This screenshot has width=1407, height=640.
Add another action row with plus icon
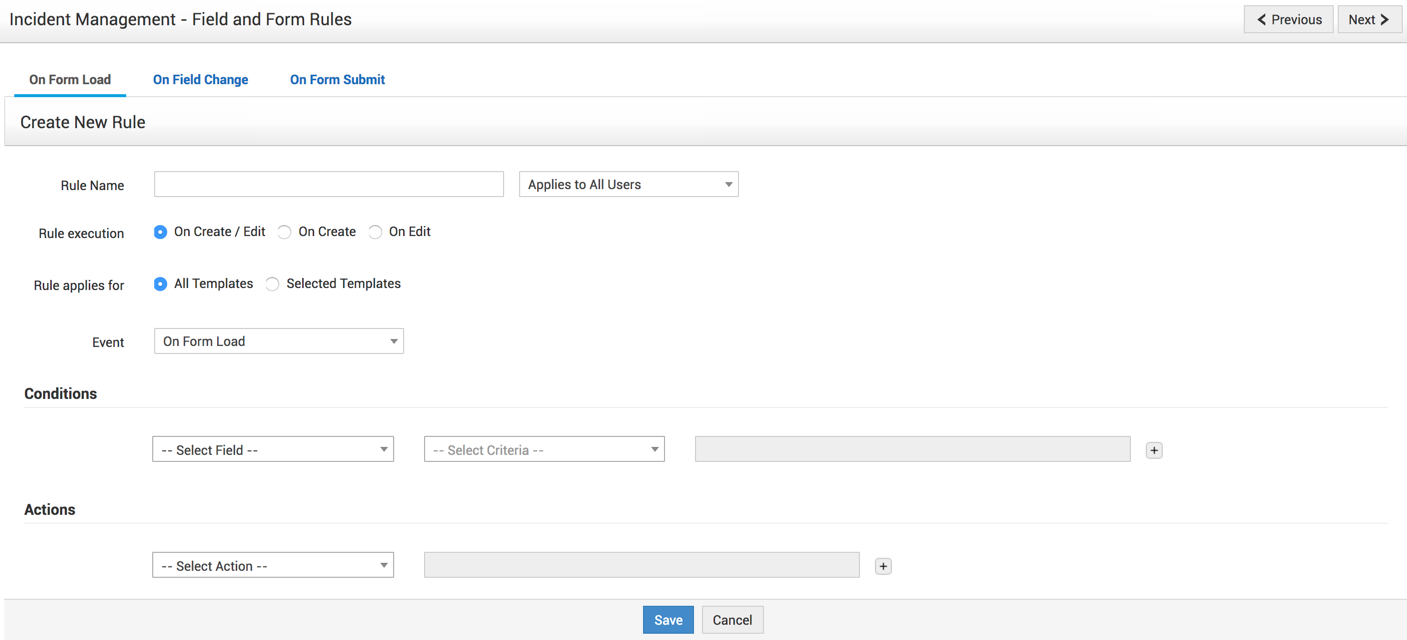[x=883, y=566]
